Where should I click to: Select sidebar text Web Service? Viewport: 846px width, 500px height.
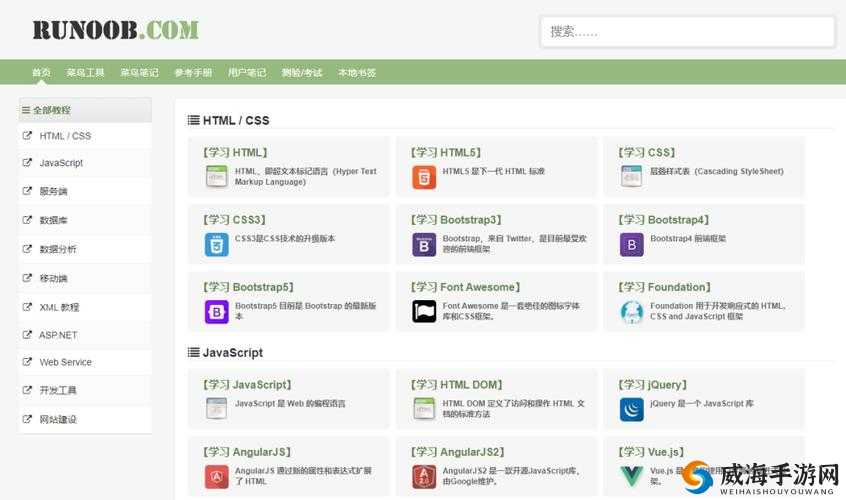65,362
